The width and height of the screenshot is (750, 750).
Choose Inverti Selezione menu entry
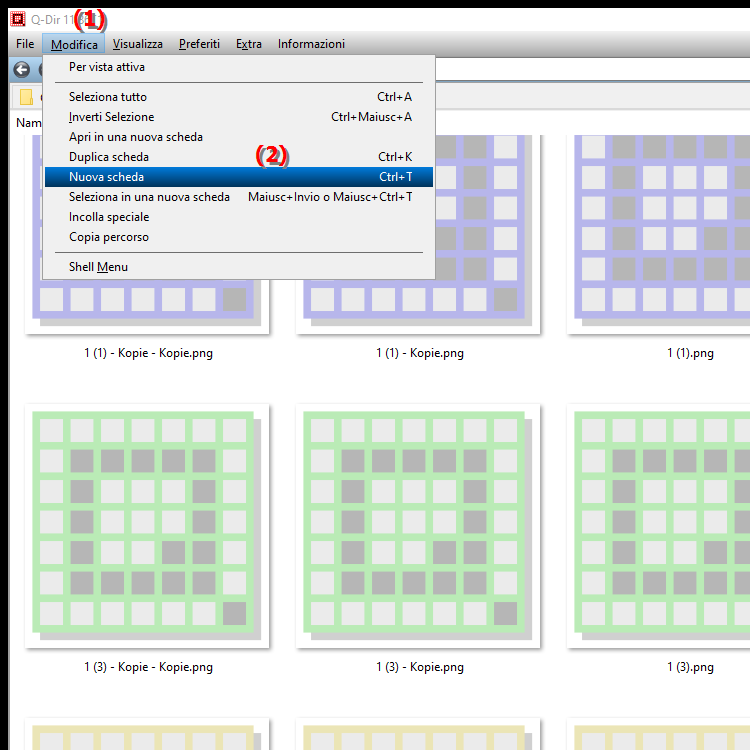coord(239,117)
